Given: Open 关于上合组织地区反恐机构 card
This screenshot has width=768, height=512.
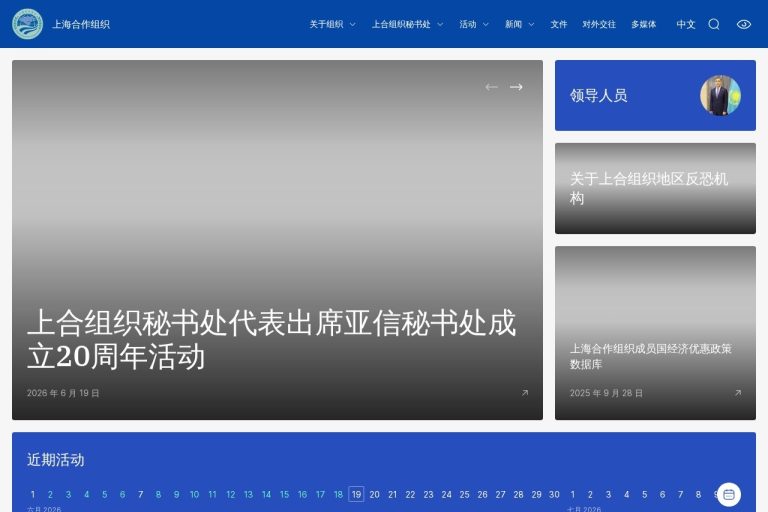Looking at the screenshot, I should pos(655,188).
